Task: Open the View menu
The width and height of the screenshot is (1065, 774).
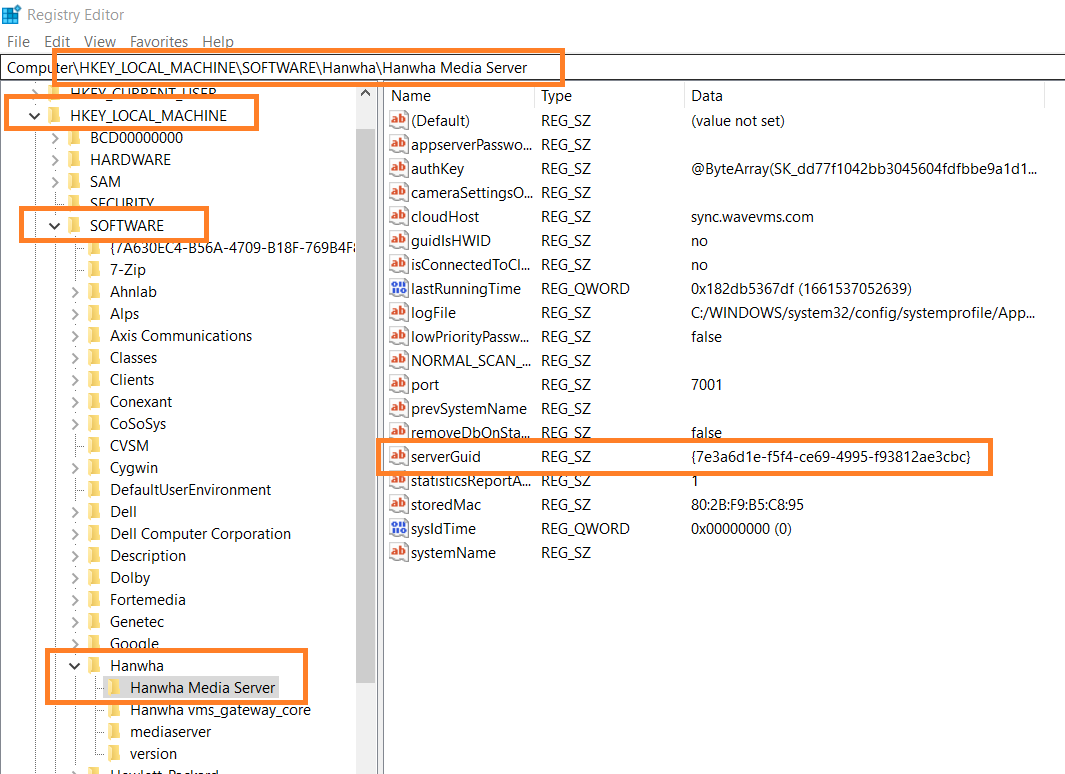Action: tap(100, 41)
